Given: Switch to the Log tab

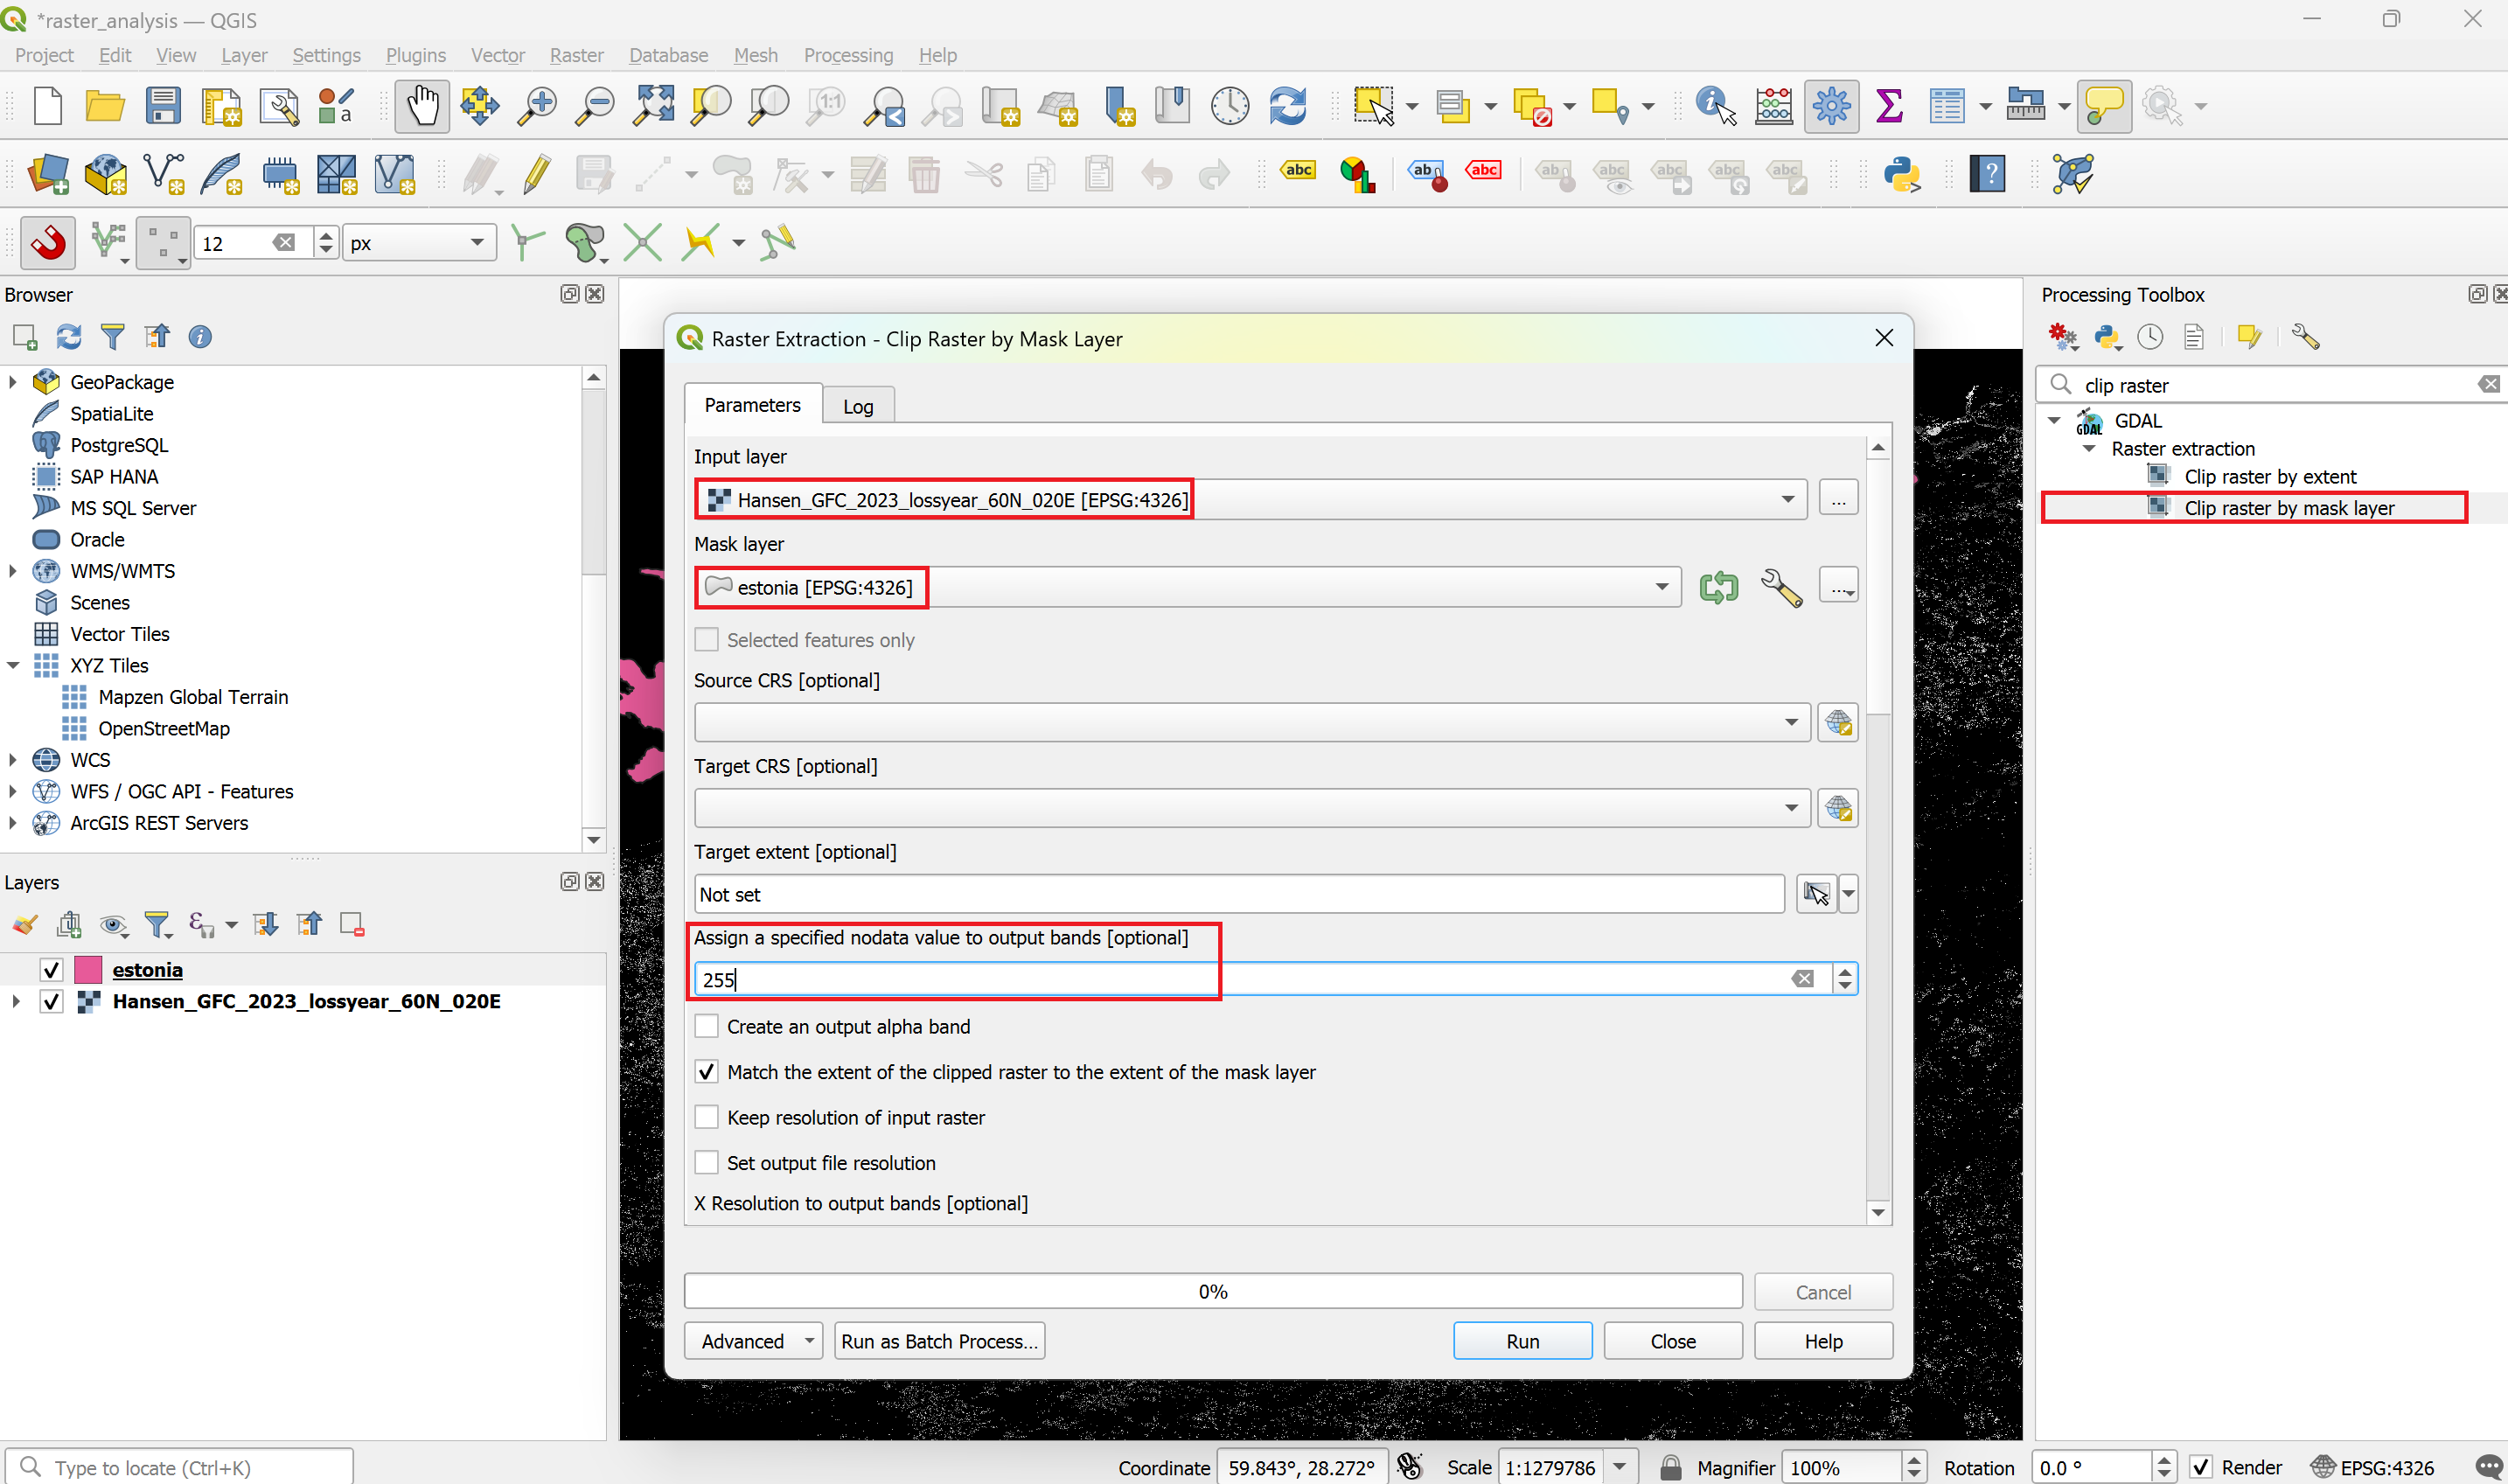Looking at the screenshot, I should [x=857, y=406].
